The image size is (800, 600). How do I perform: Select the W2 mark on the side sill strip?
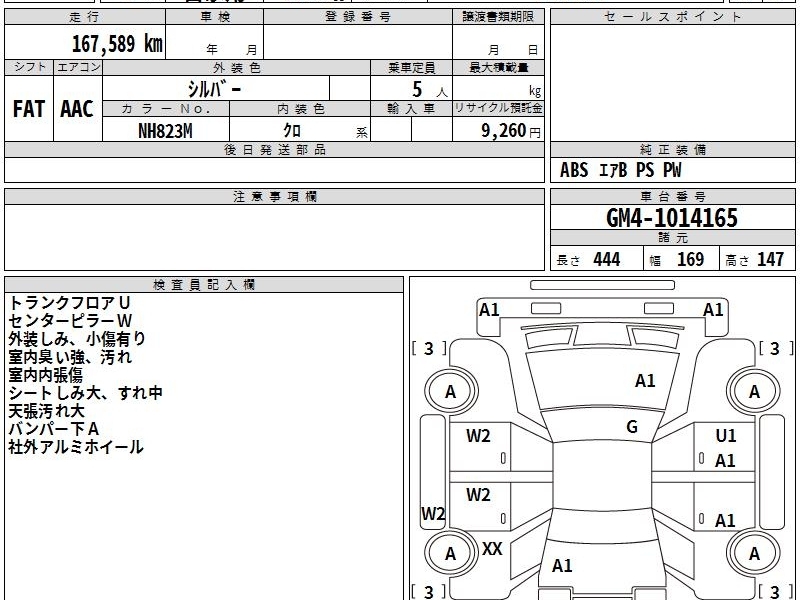pos(433,513)
